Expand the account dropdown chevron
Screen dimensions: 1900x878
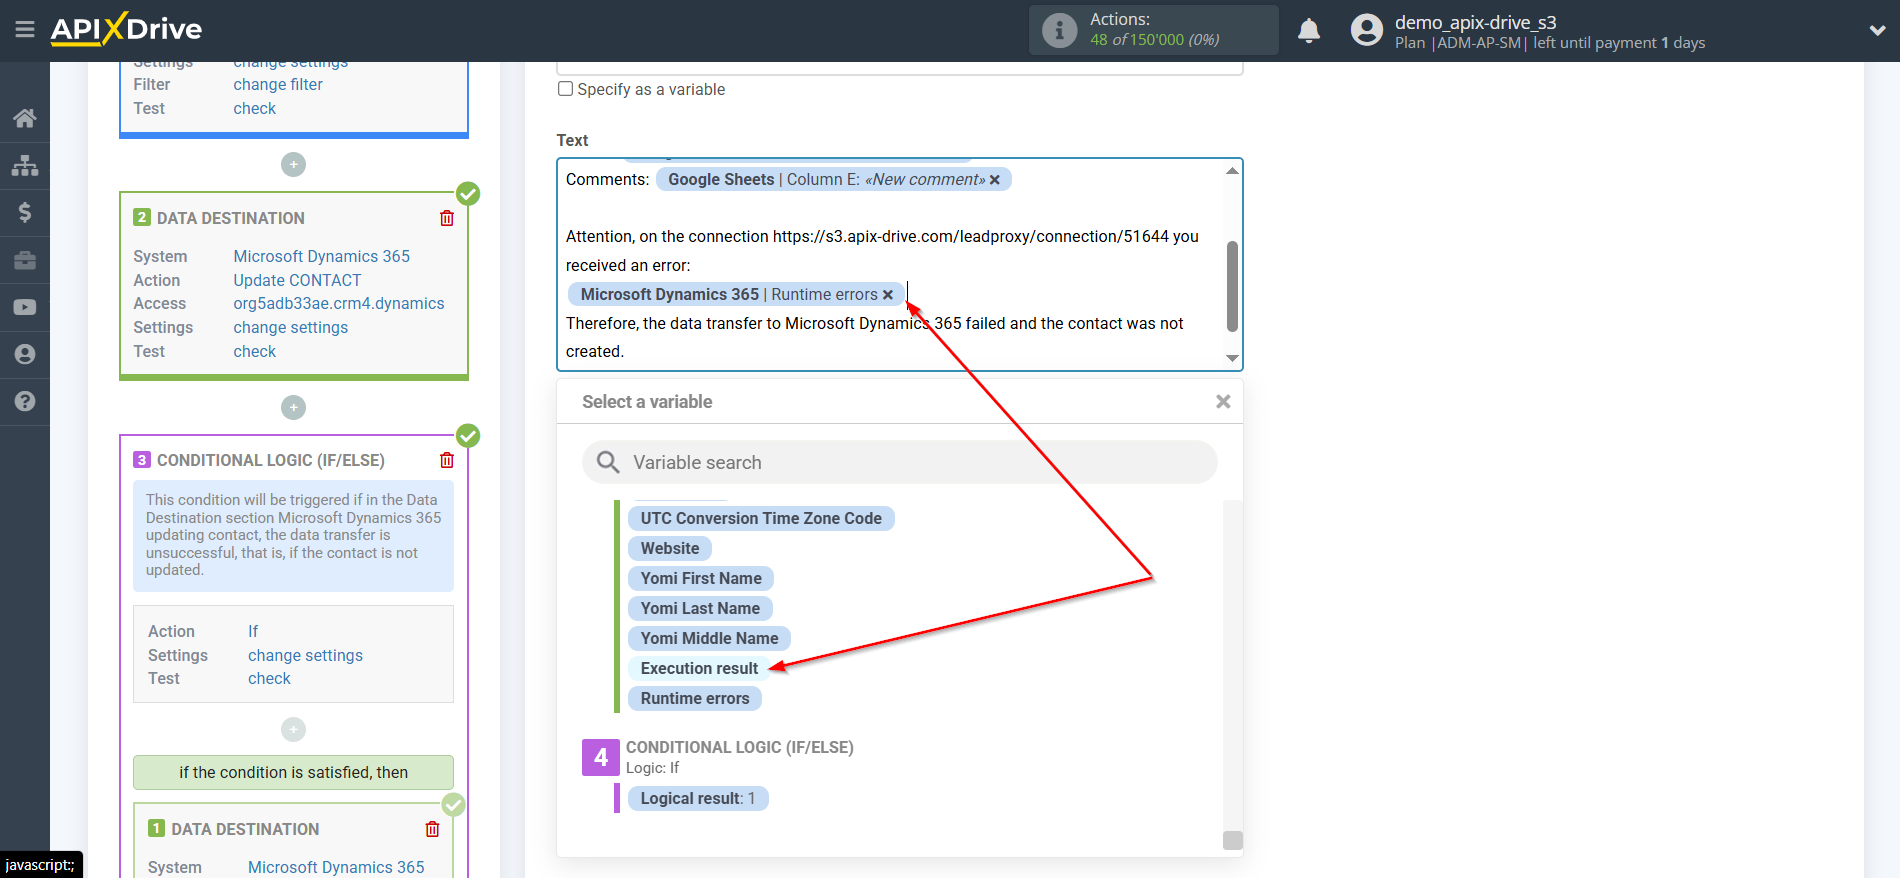[x=1877, y=31]
